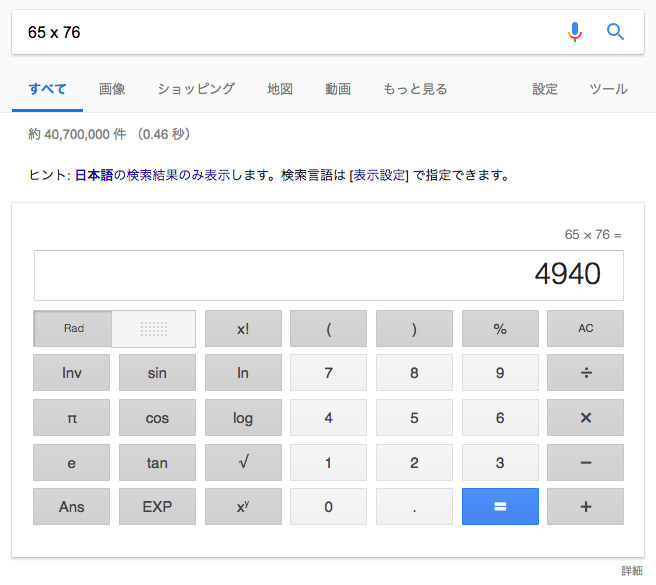This screenshot has height=585, width=656.
Task: Insert a close parenthesis
Action: point(414,328)
